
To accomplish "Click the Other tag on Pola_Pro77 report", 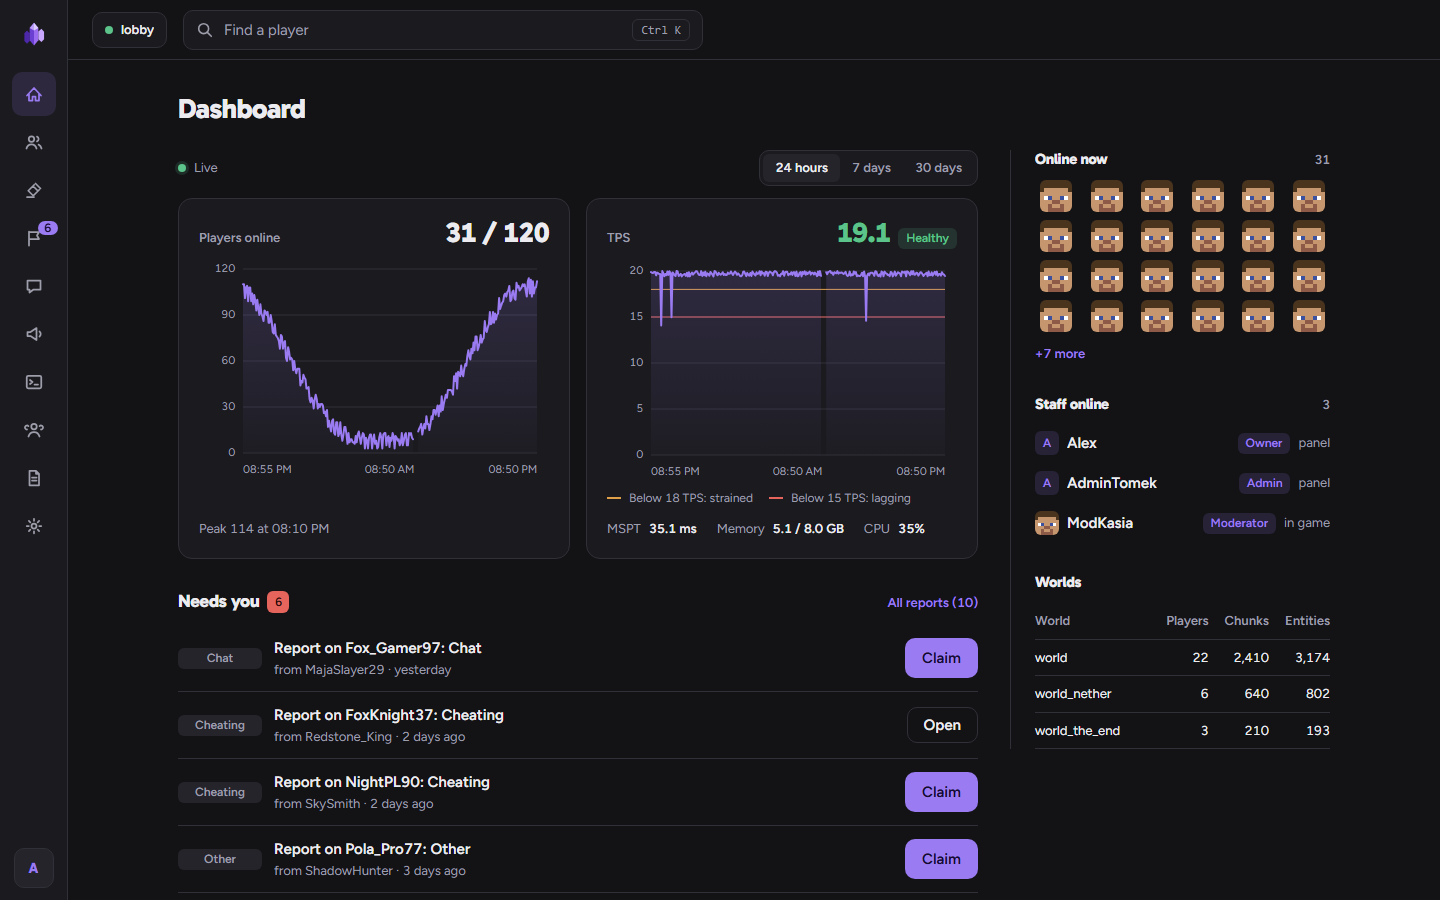I will point(220,859).
